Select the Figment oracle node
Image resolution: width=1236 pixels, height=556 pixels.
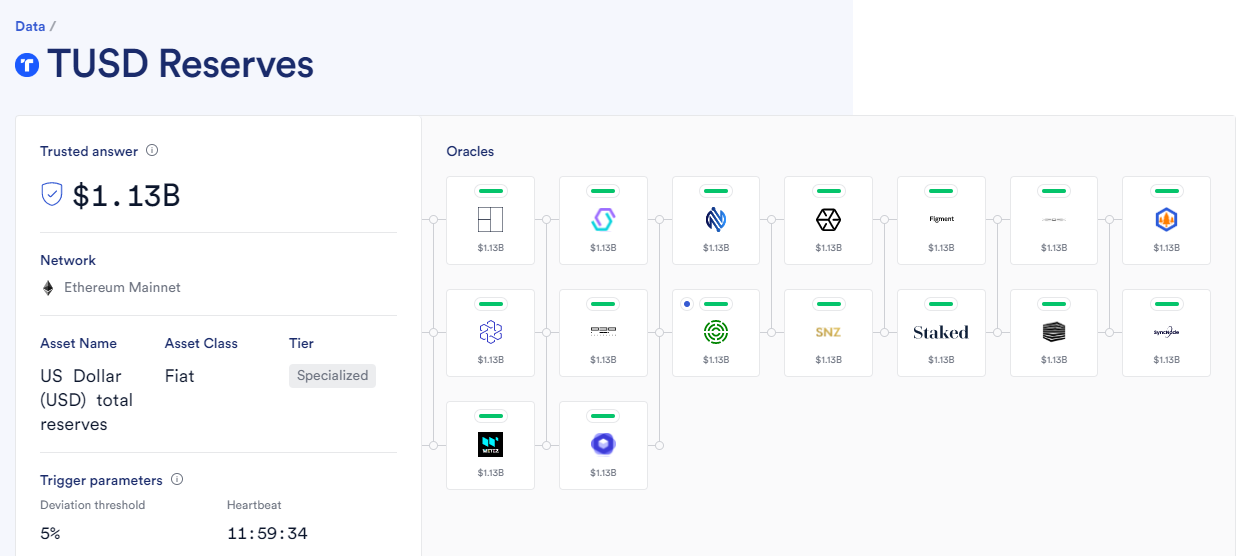pos(941,220)
